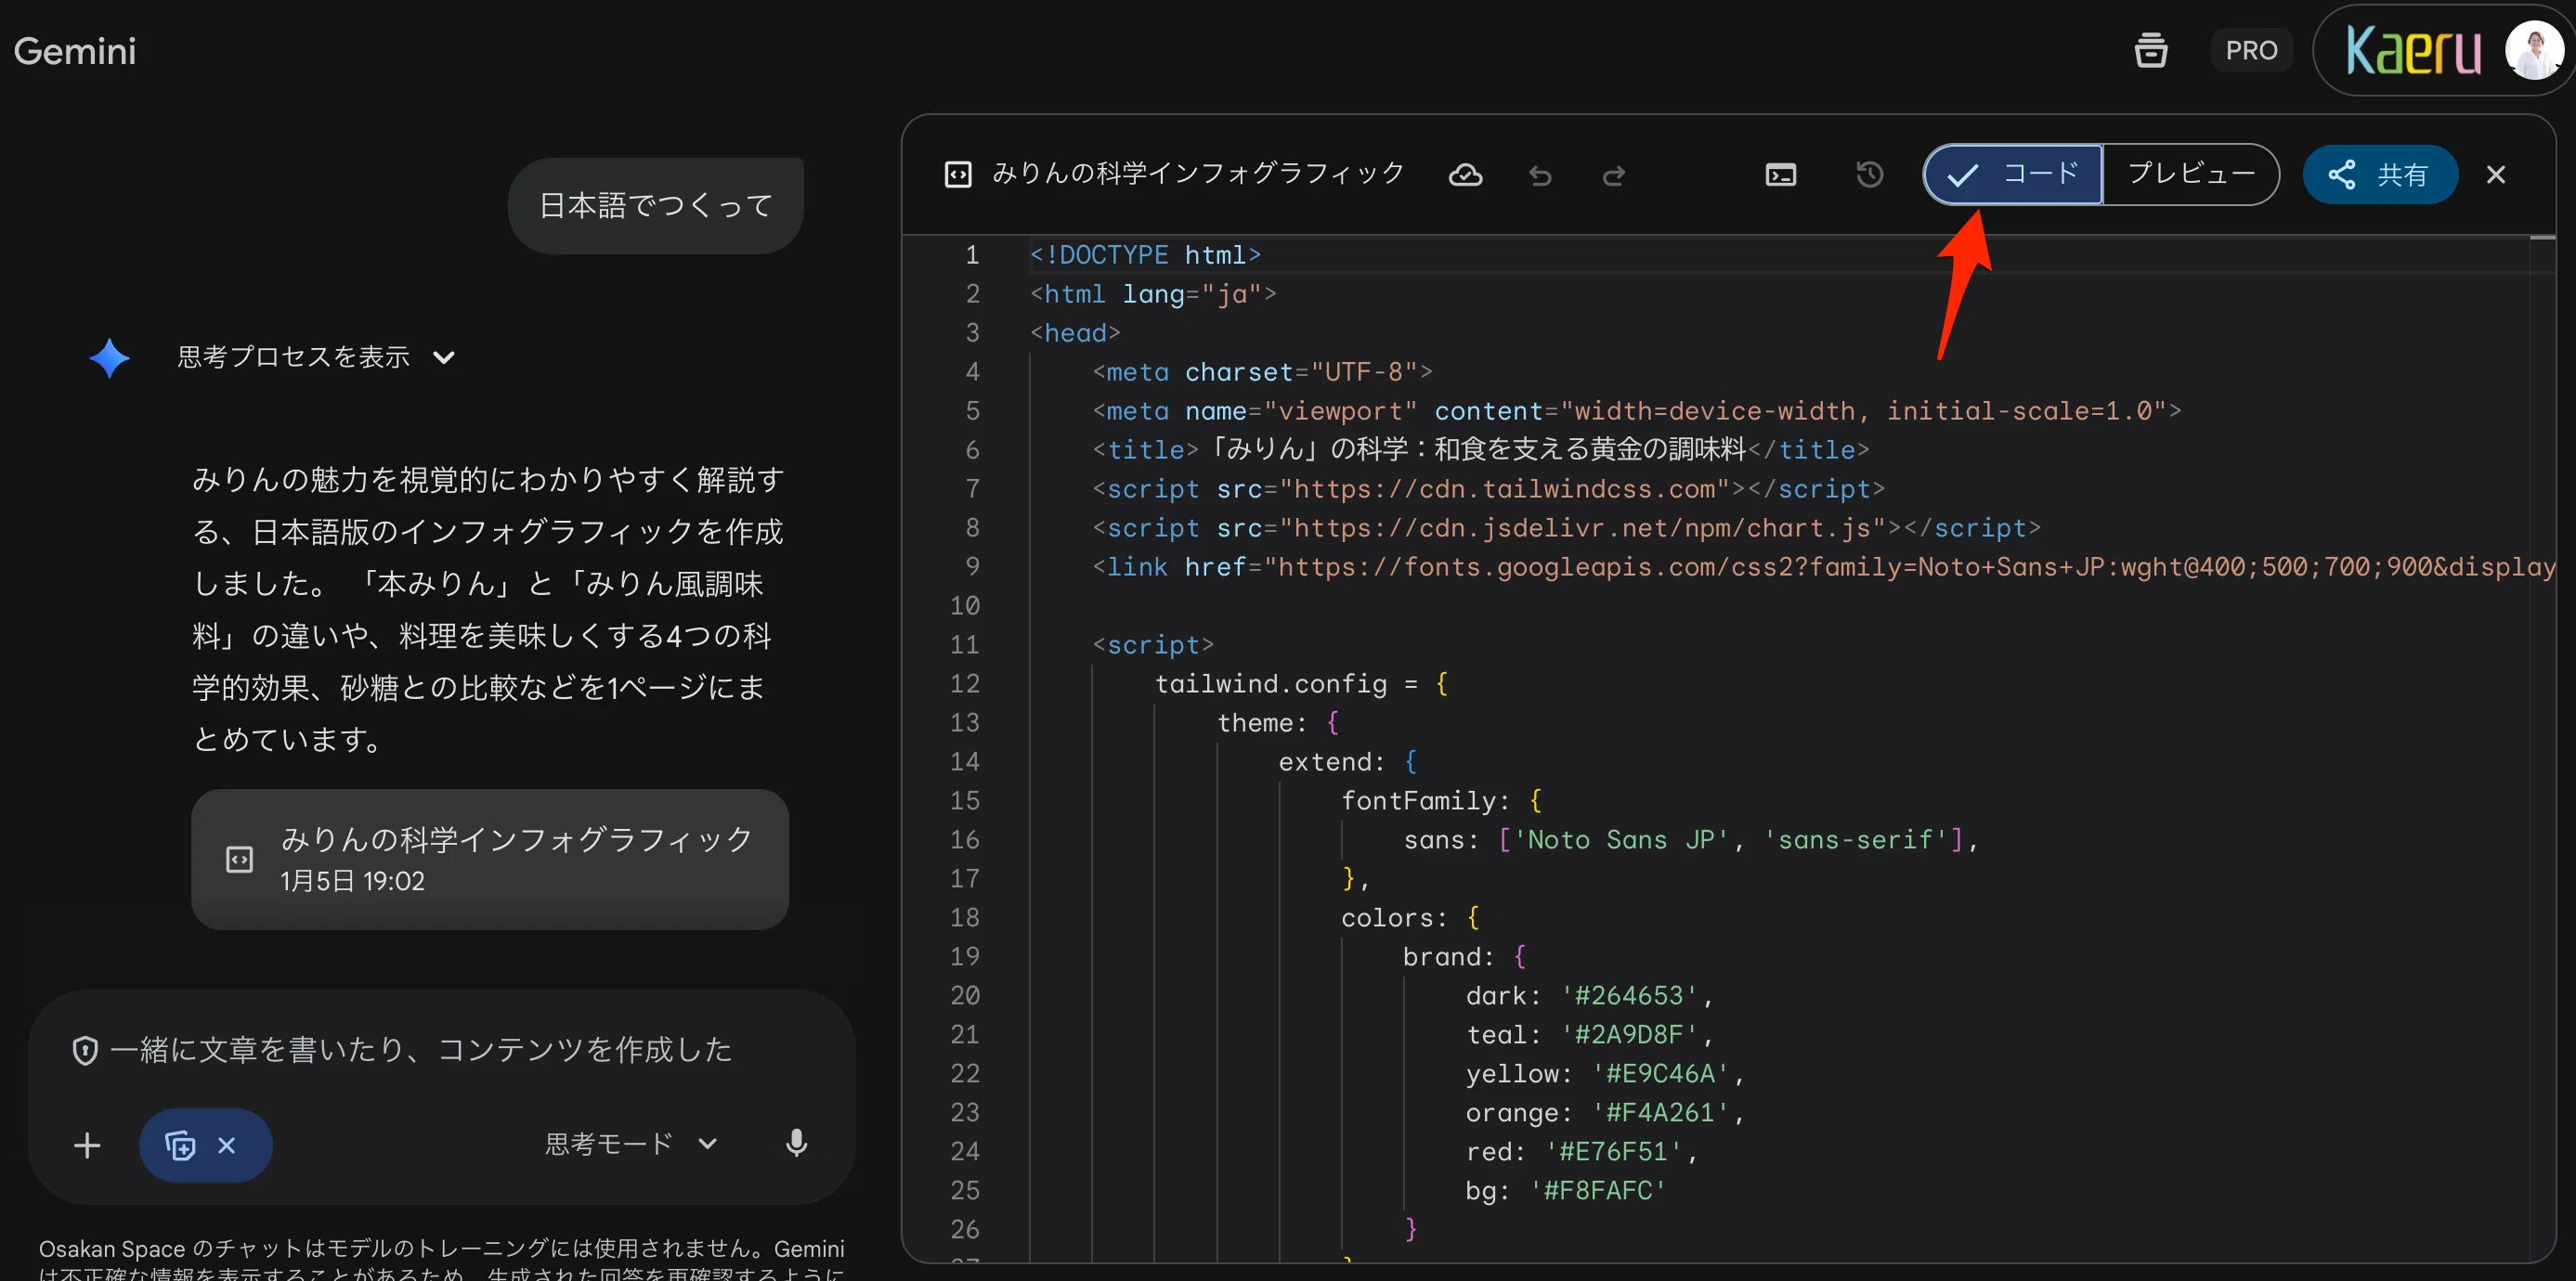Click the 1月5日 19:02 timestamp
Image resolution: width=2576 pixels, height=1281 pixels.
pos(352,882)
